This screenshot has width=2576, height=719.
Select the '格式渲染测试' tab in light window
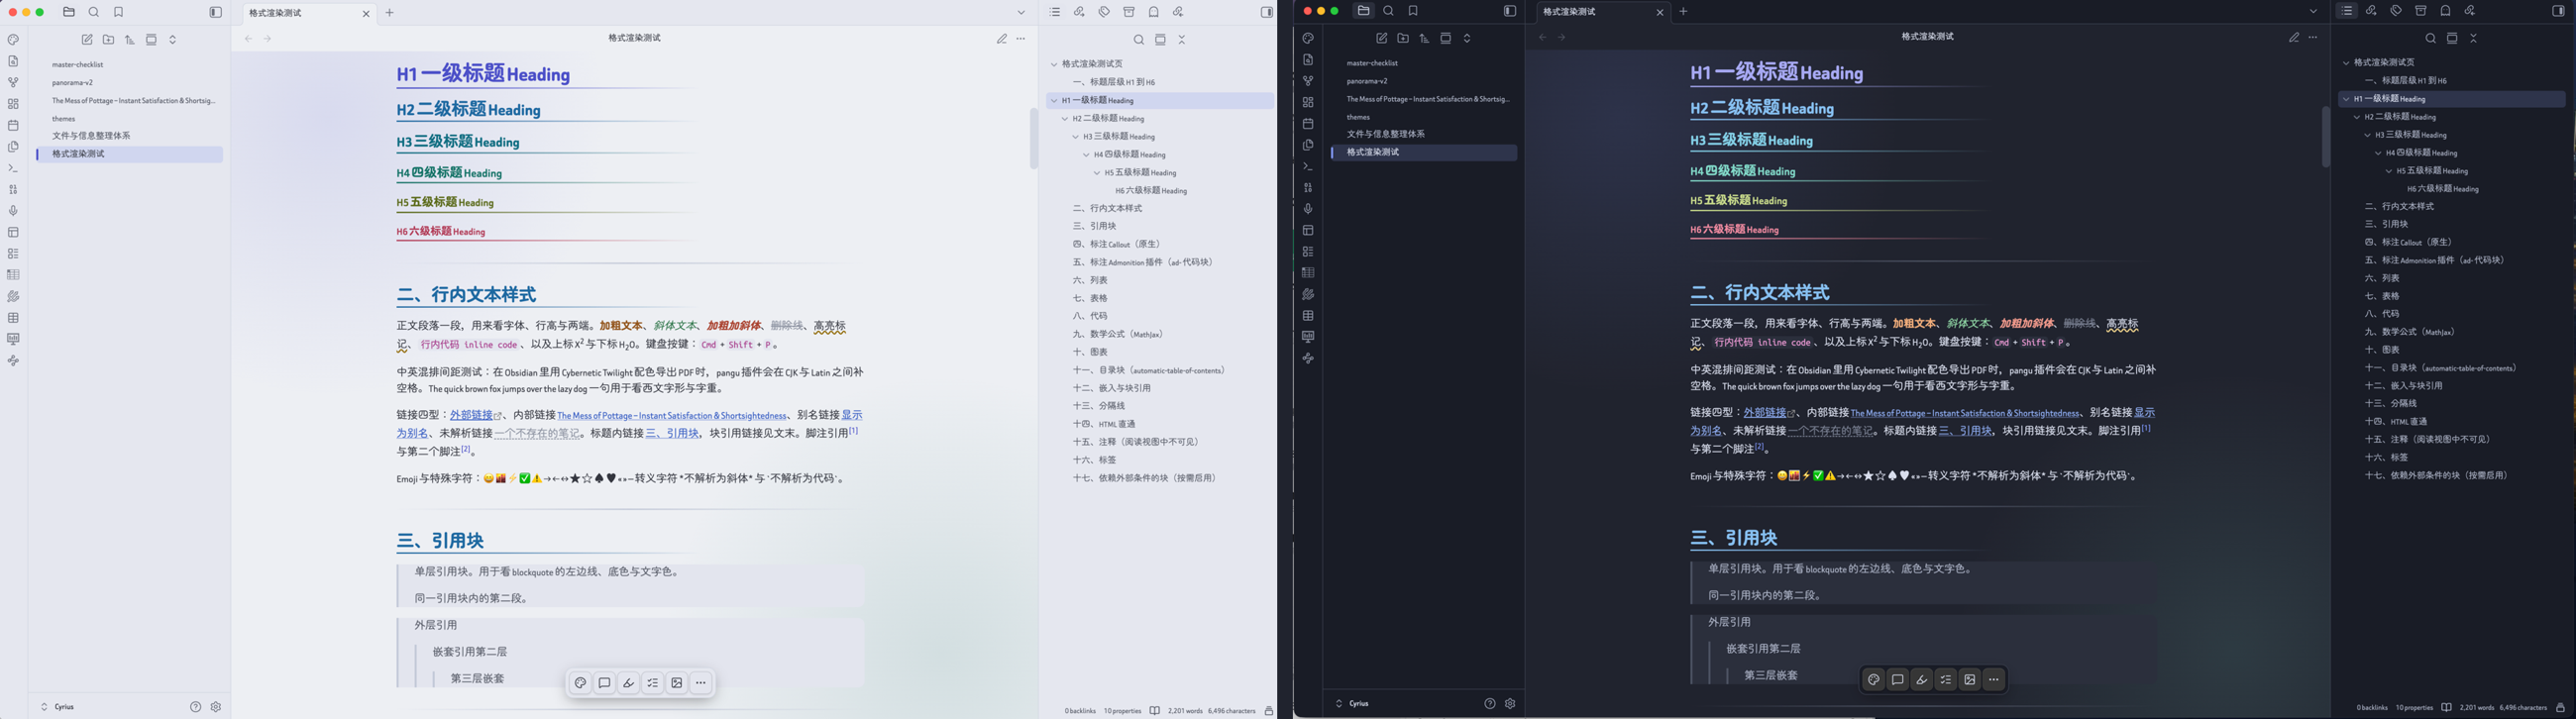tap(308, 13)
